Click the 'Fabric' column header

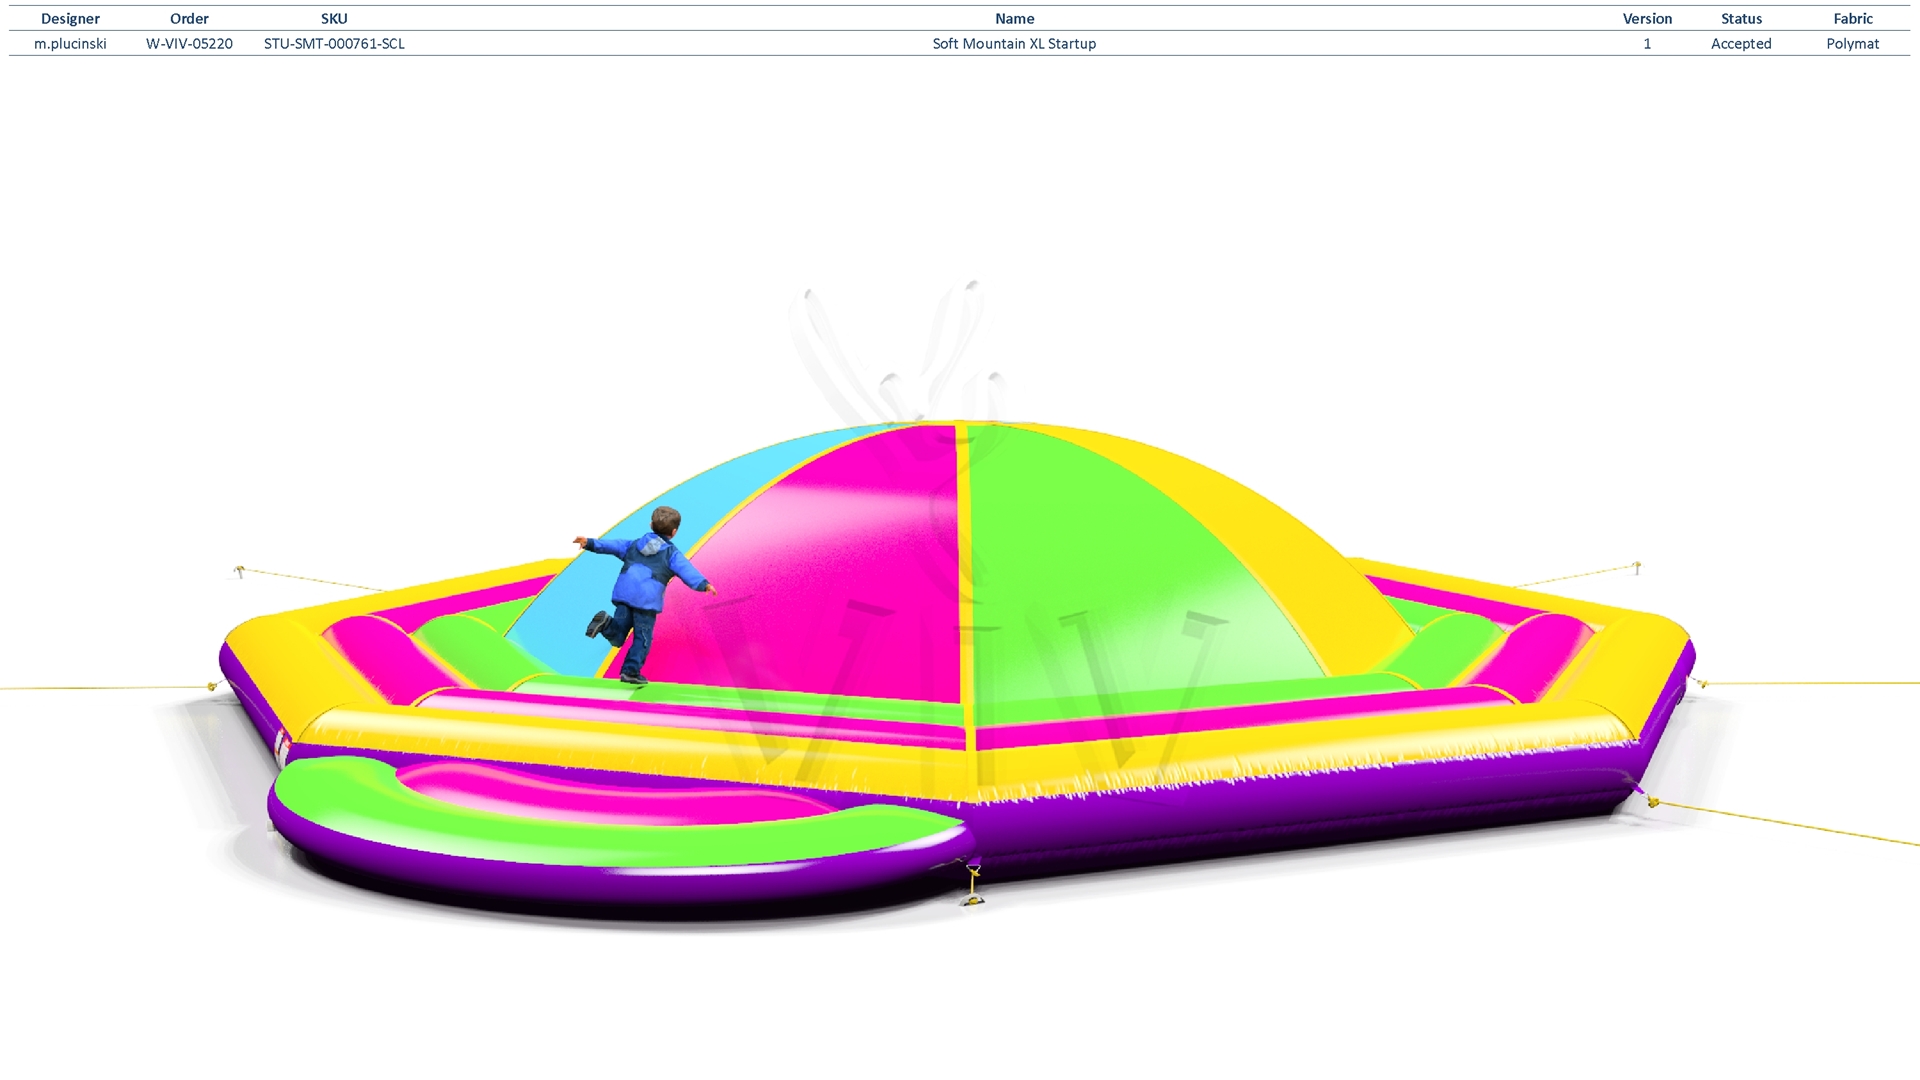(1852, 19)
